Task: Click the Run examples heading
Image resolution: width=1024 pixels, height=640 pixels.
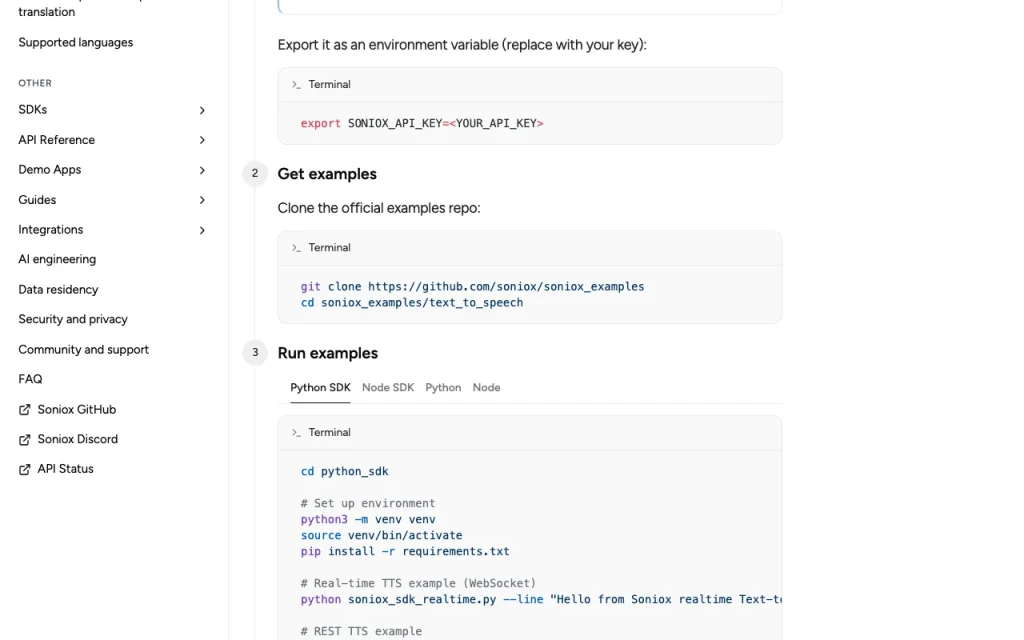Action: [328, 353]
